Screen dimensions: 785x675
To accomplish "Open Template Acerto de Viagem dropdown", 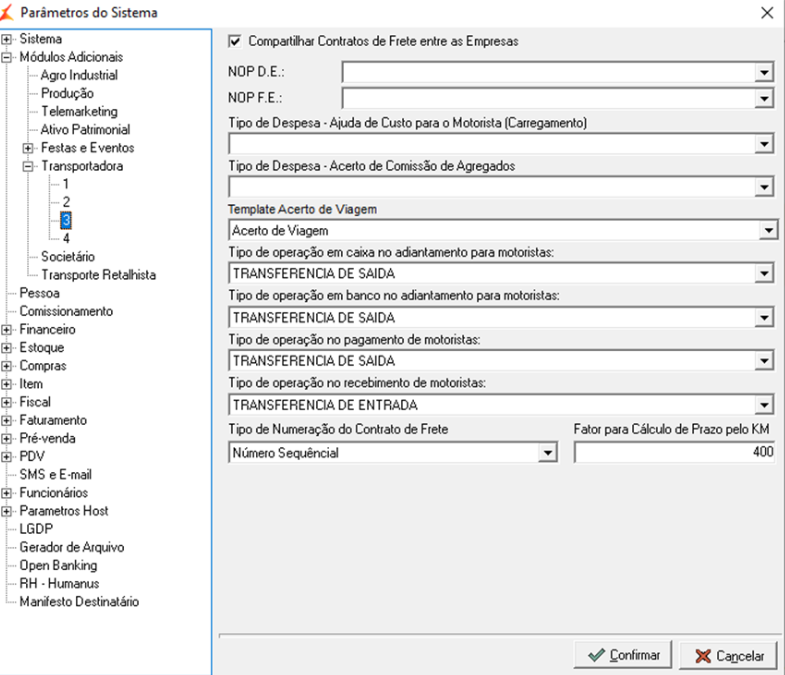I will pyautogui.click(x=768, y=231).
